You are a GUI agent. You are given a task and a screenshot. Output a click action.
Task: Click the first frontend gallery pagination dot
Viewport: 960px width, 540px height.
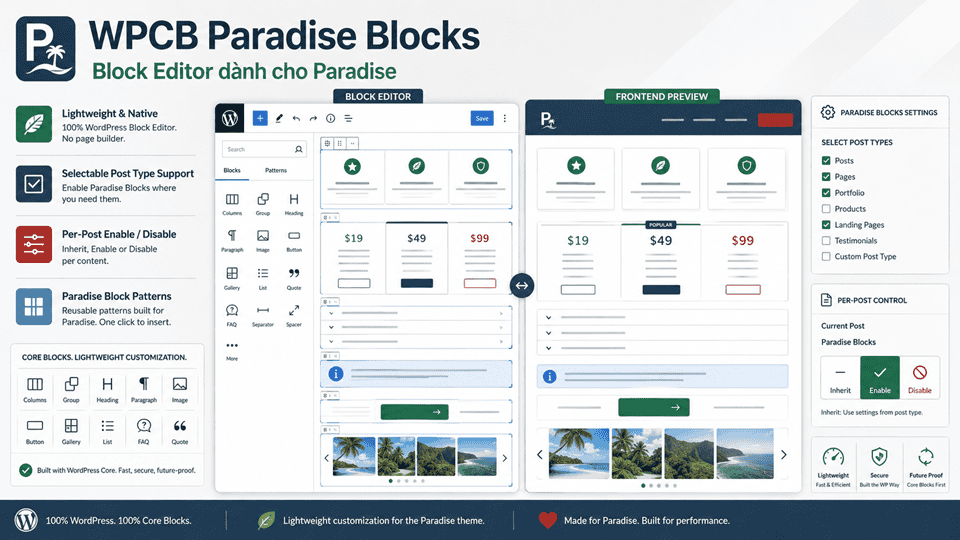643,486
